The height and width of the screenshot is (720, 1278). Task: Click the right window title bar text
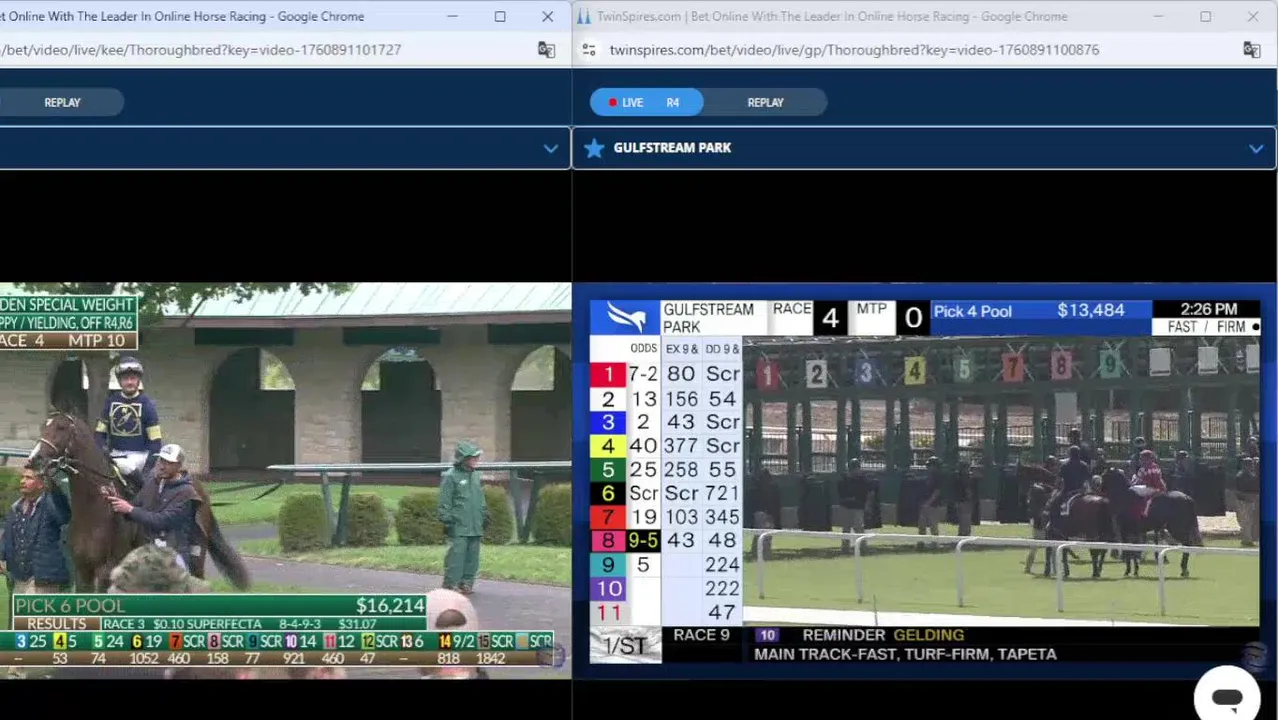[x=832, y=16]
